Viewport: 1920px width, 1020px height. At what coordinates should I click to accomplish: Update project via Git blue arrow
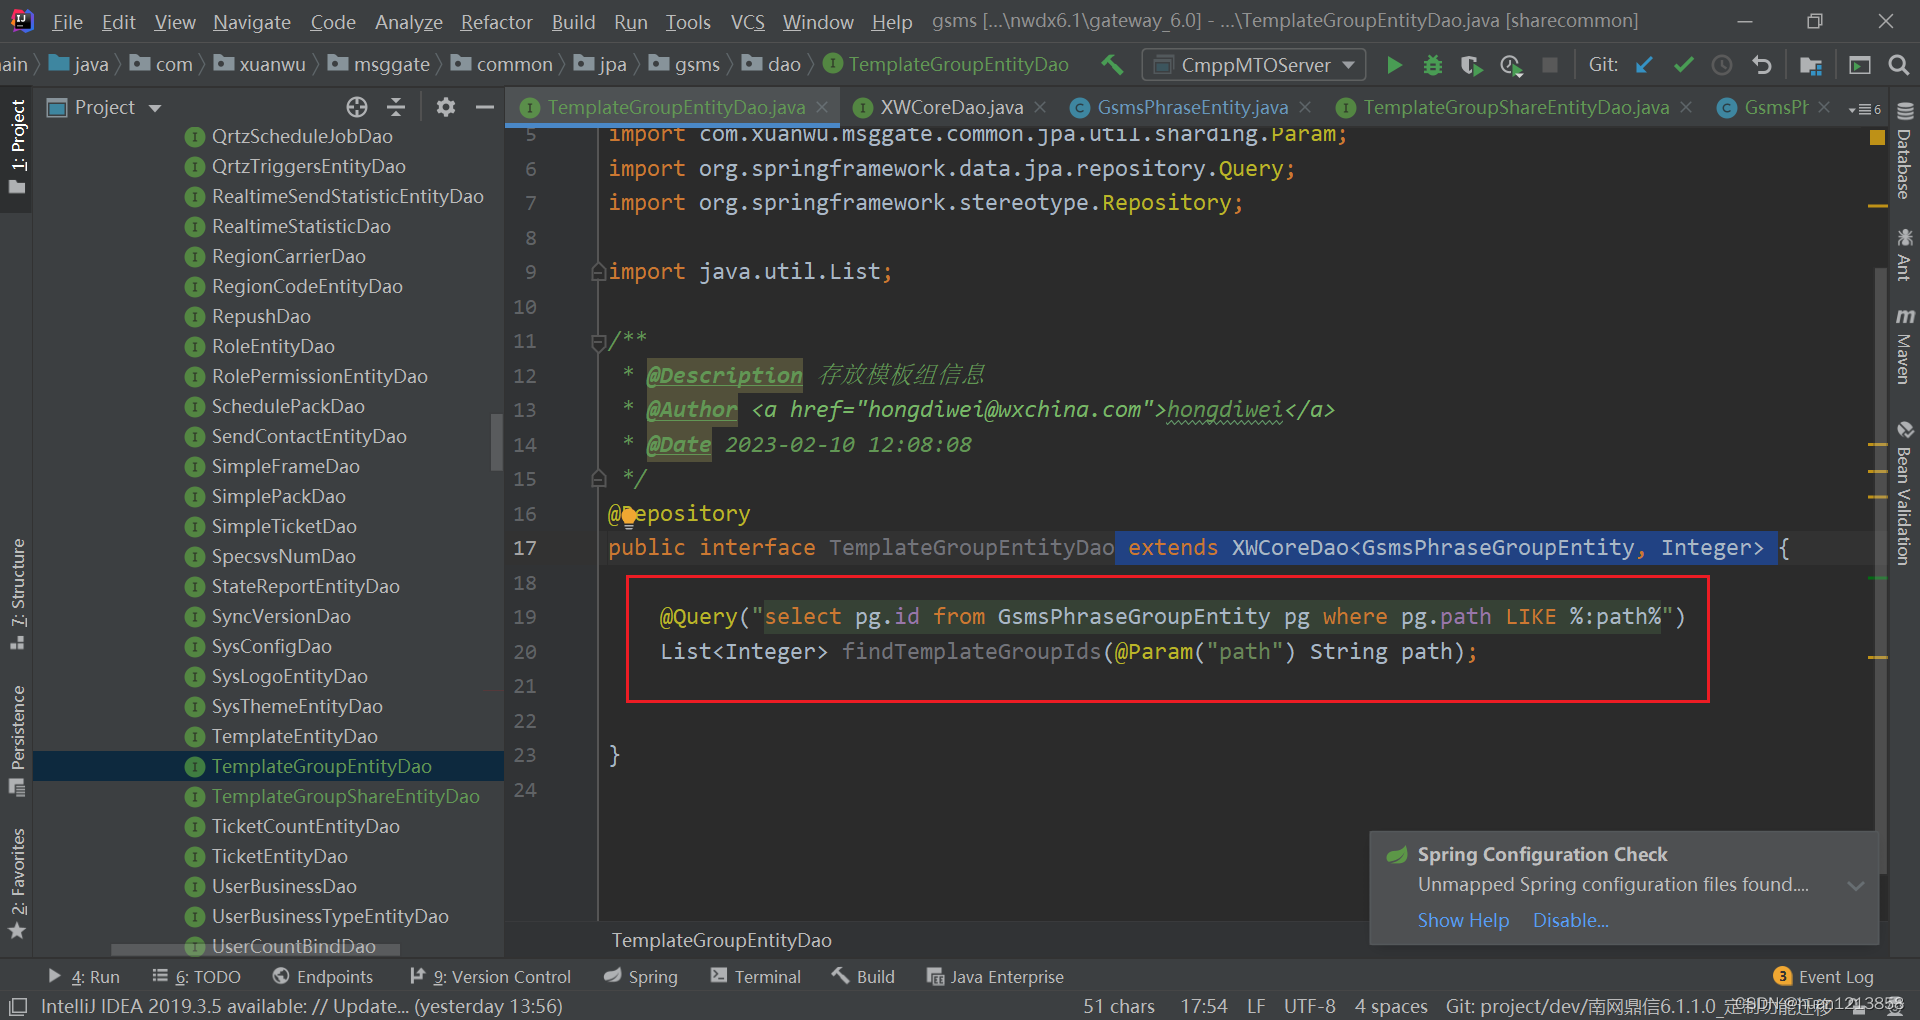point(1644,65)
